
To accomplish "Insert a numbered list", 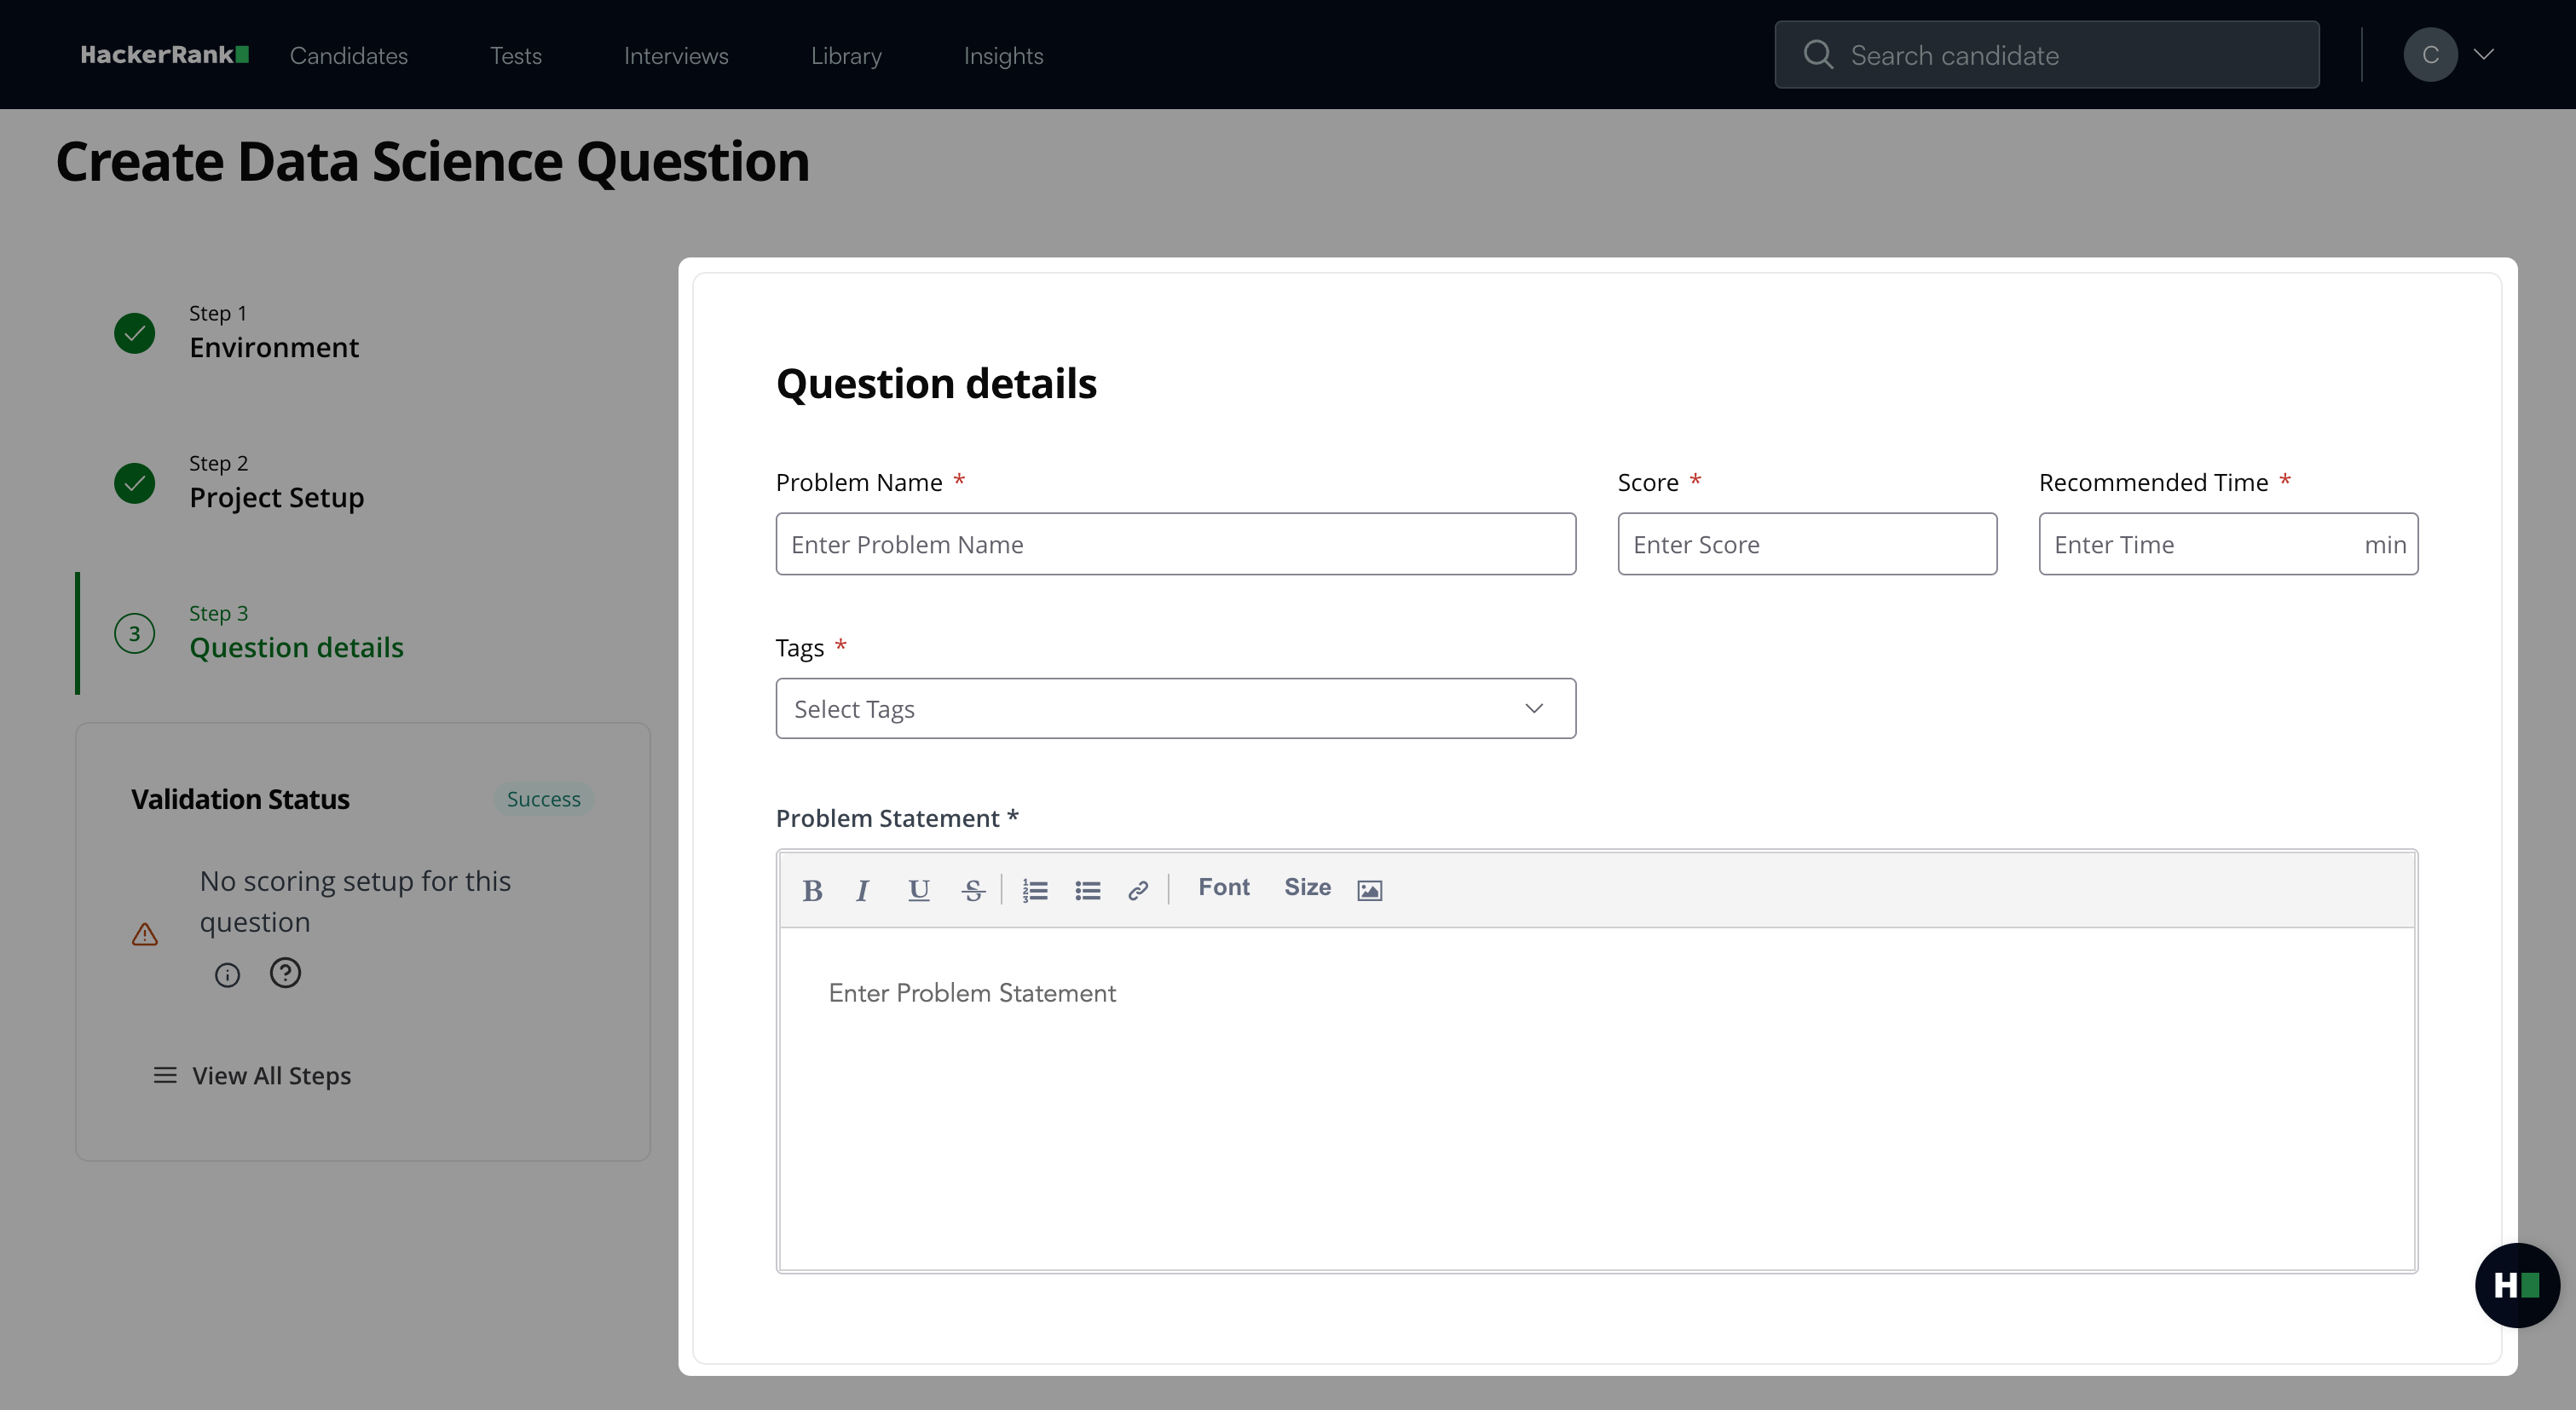I will (x=1035, y=889).
